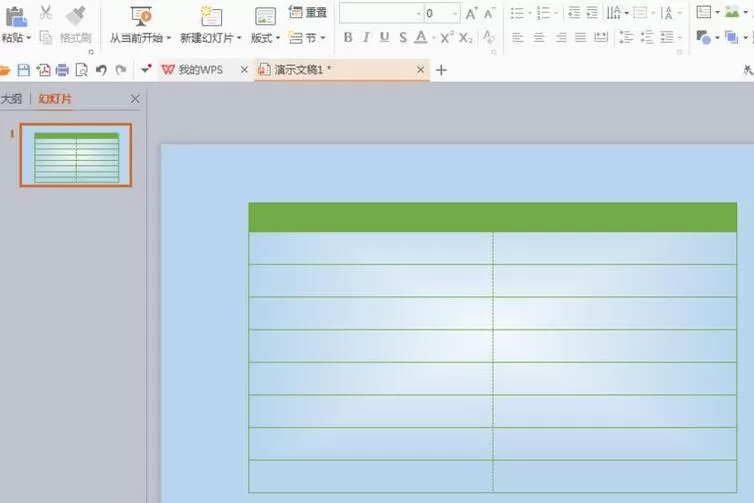Open the font name combo box

click(x=381, y=13)
